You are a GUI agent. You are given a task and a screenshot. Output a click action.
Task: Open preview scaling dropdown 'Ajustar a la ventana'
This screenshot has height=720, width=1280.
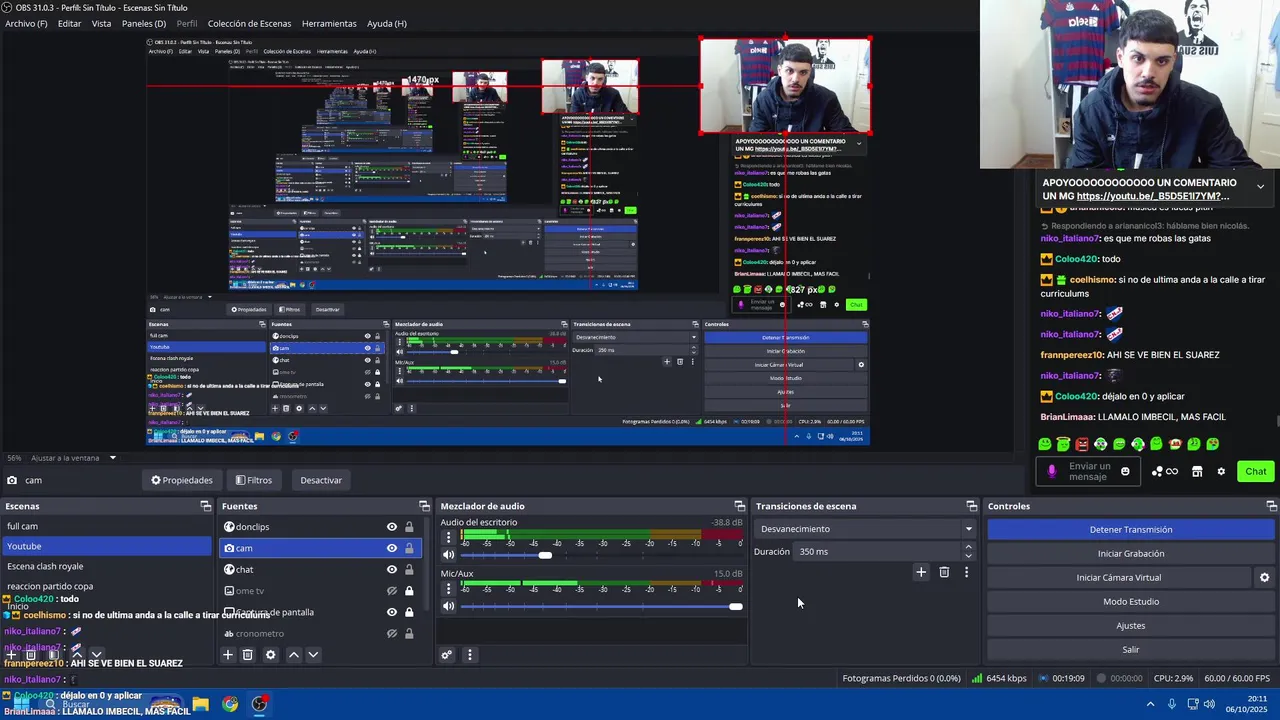point(74,458)
